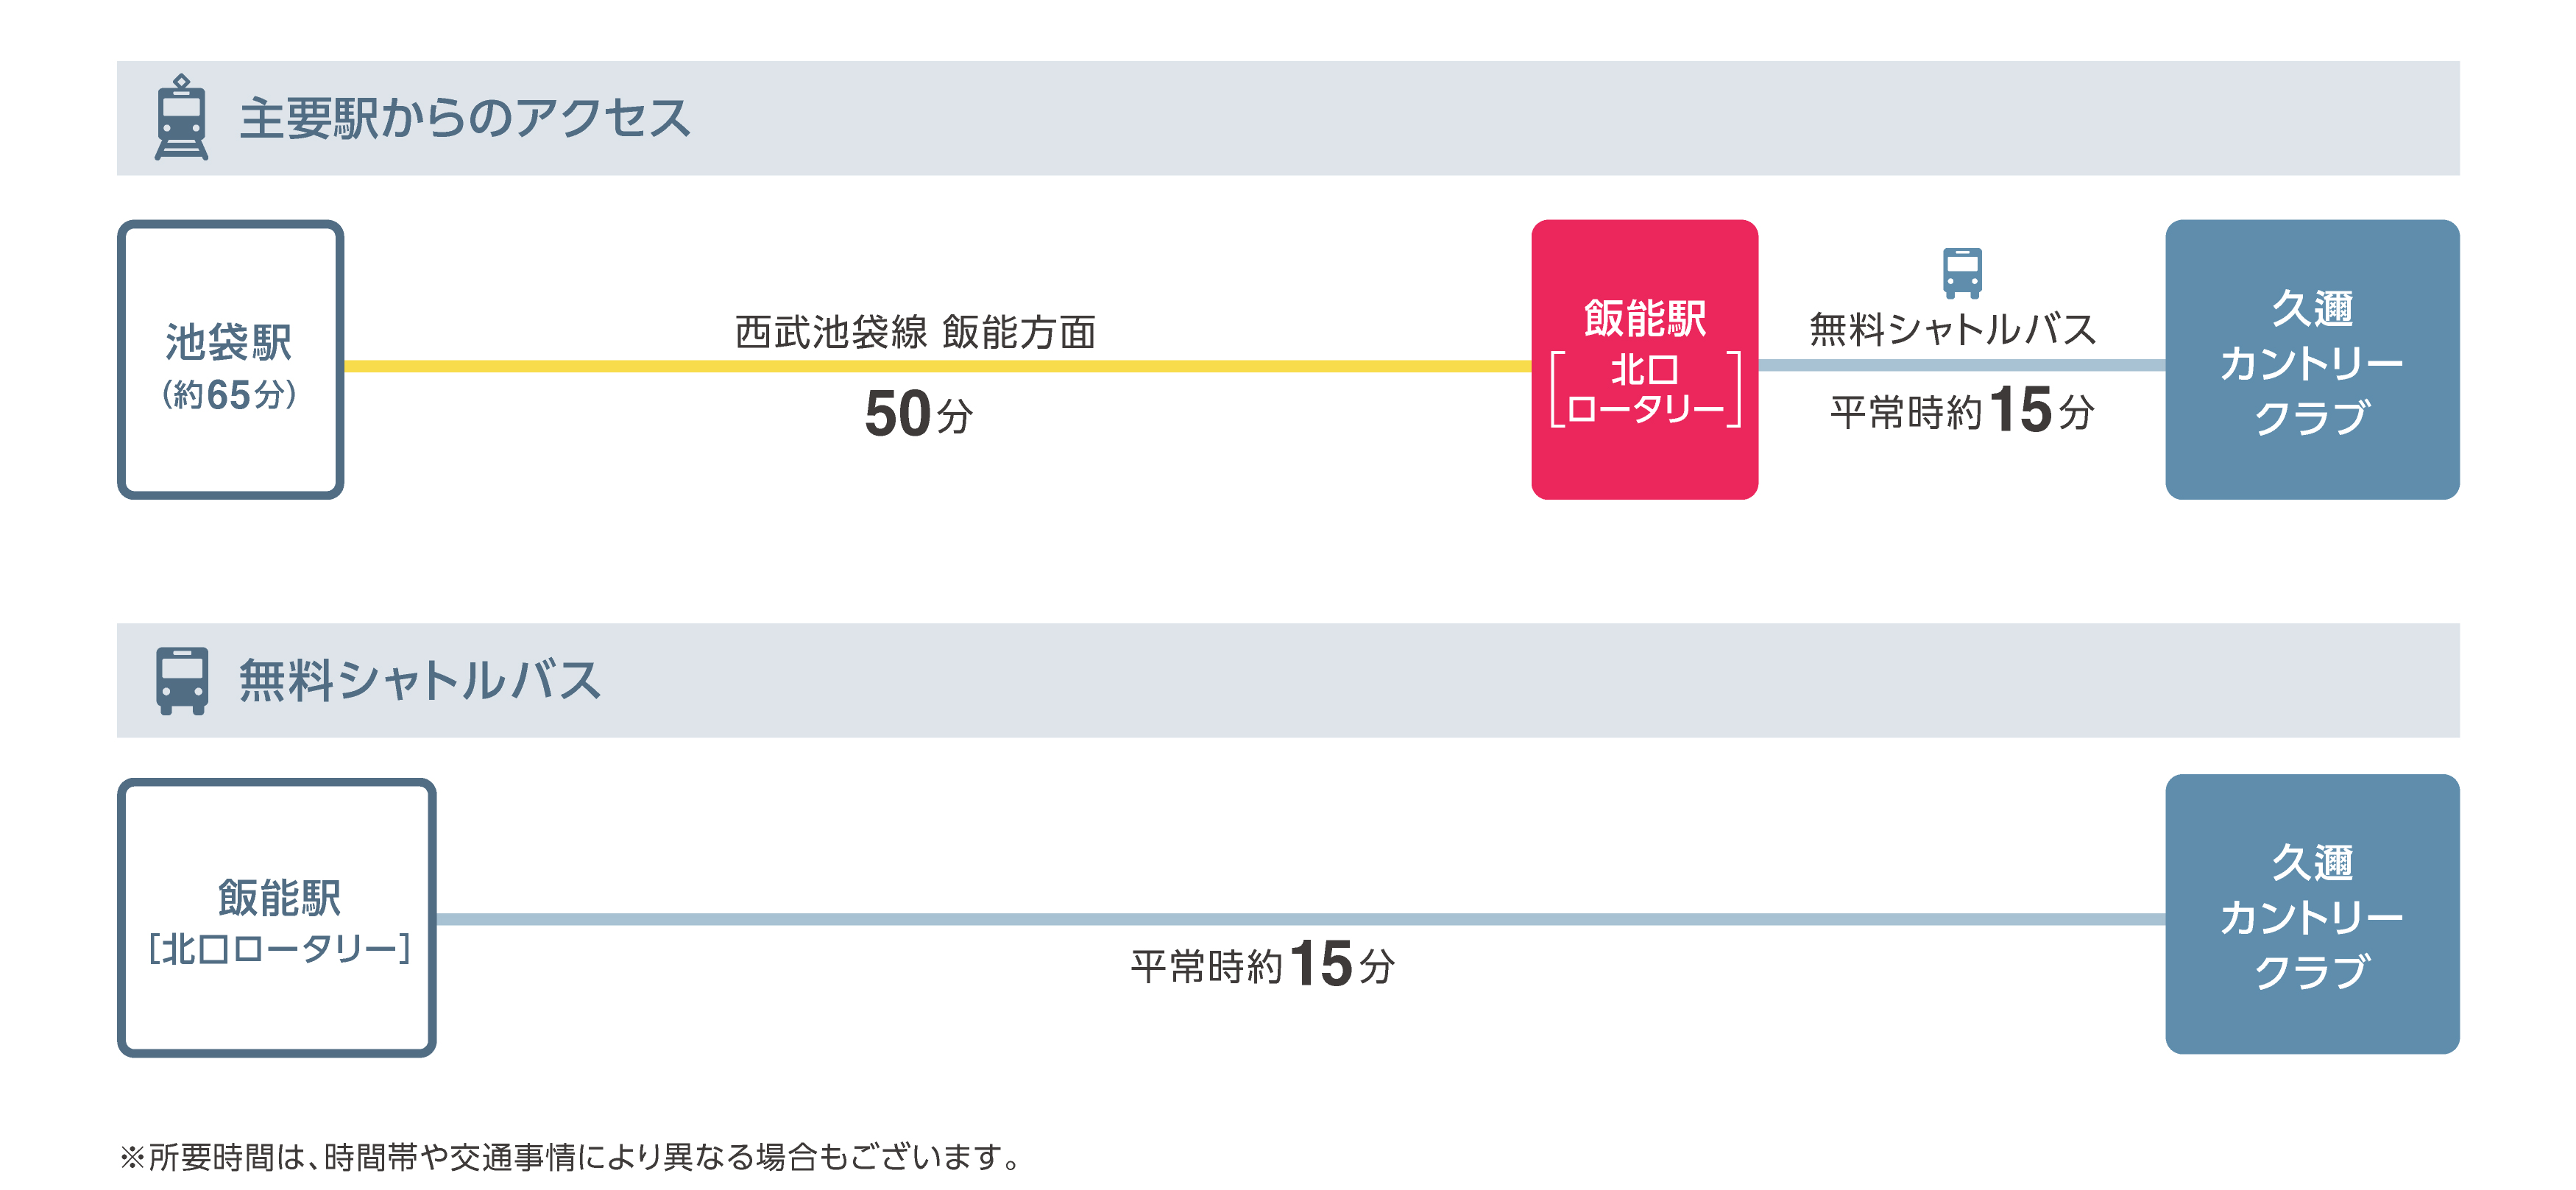Click the white 飯能駅 [北口ロータリー] box
The width and height of the screenshot is (2576, 1190).
click(x=277, y=917)
